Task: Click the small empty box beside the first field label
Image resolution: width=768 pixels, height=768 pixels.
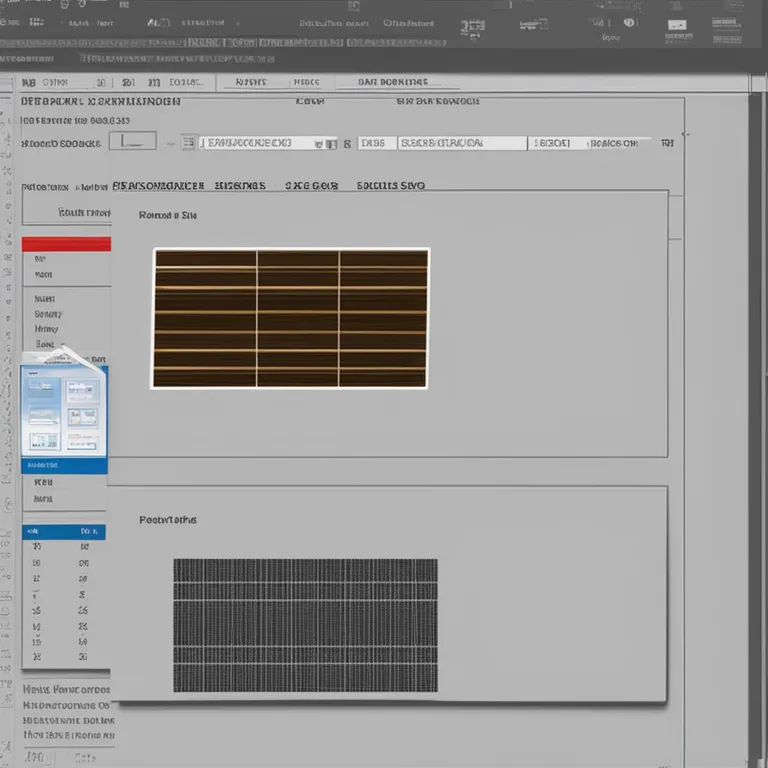Action: [x=133, y=141]
